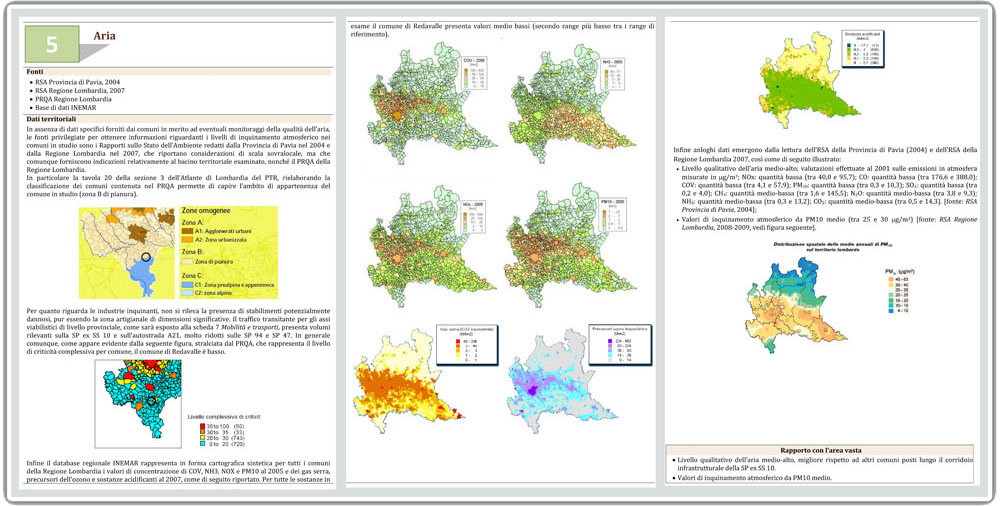Click the red '35 to 100 (50)' legend entry
Viewport: 1000px width, 507px height.
coord(224,425)
